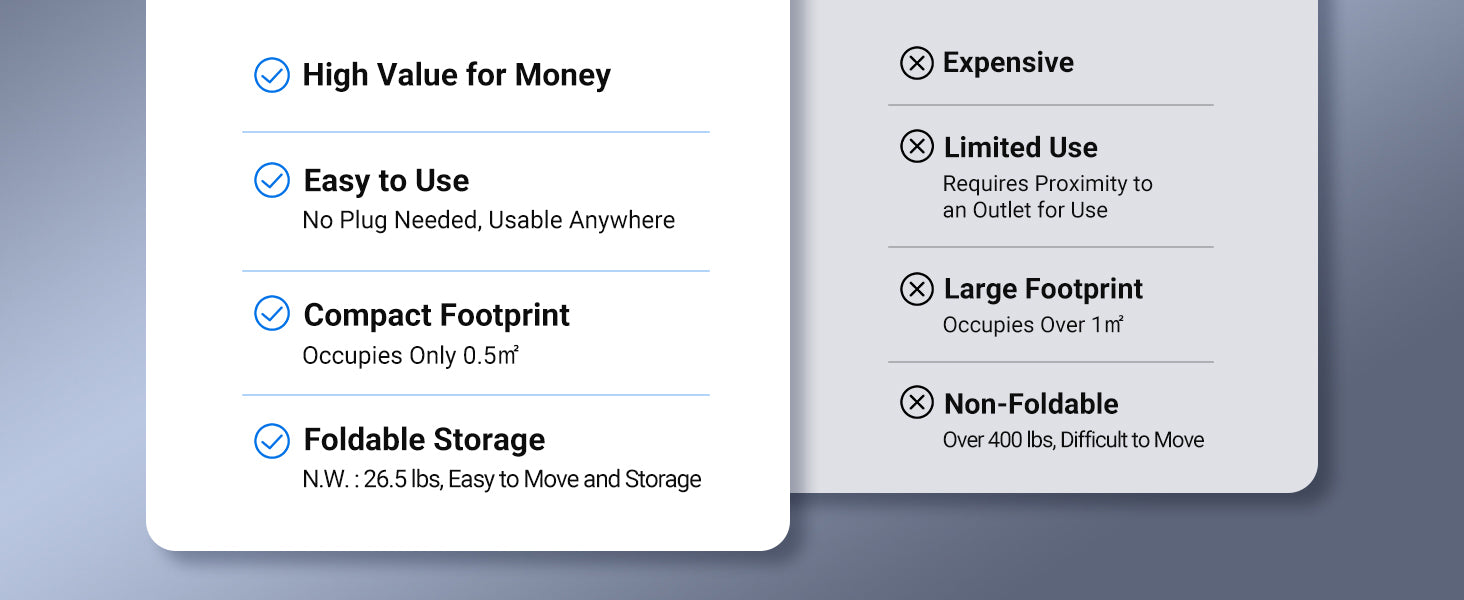Click checkmark icon beside Easy to Use
Viewport: 1464px width, 600px height.
[x=272, y=180]
